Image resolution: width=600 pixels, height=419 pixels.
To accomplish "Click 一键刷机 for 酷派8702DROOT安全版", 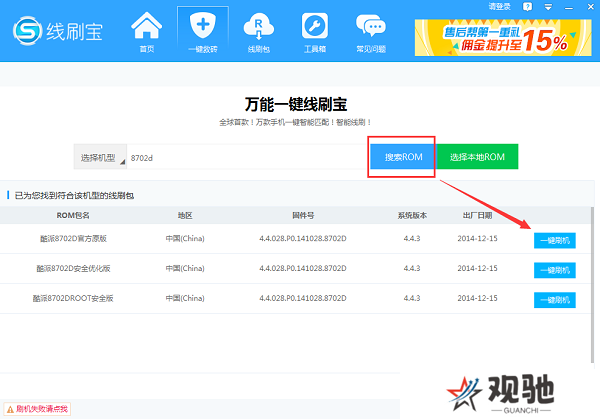I will [x=554, y=300].
